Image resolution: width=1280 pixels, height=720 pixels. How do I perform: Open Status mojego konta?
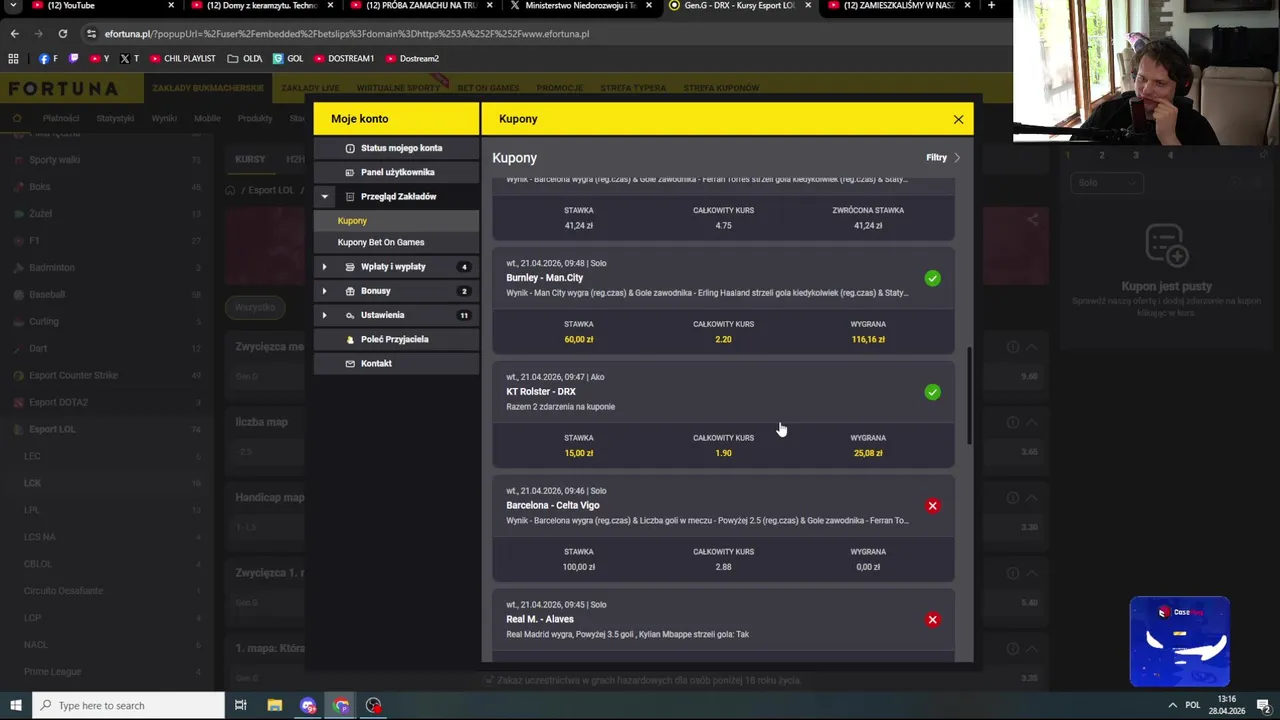396,148
